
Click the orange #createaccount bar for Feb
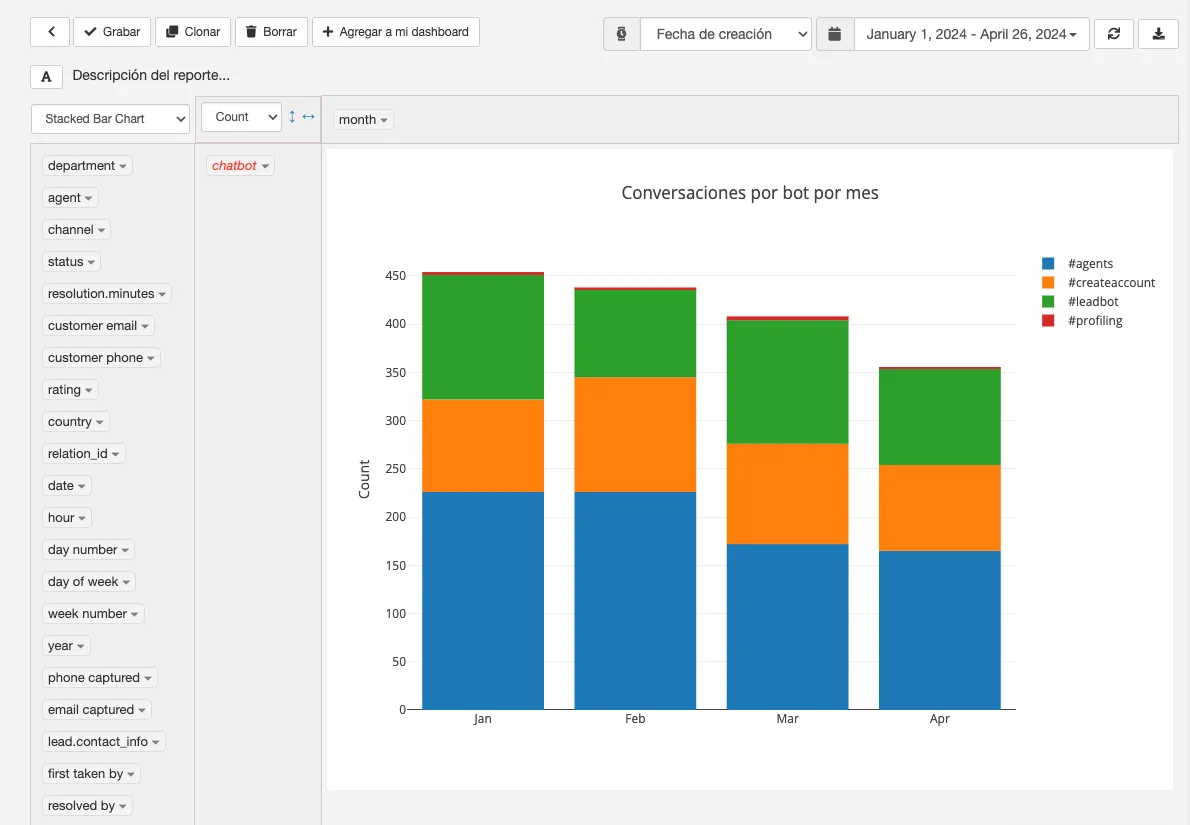[x=635, y=434]
